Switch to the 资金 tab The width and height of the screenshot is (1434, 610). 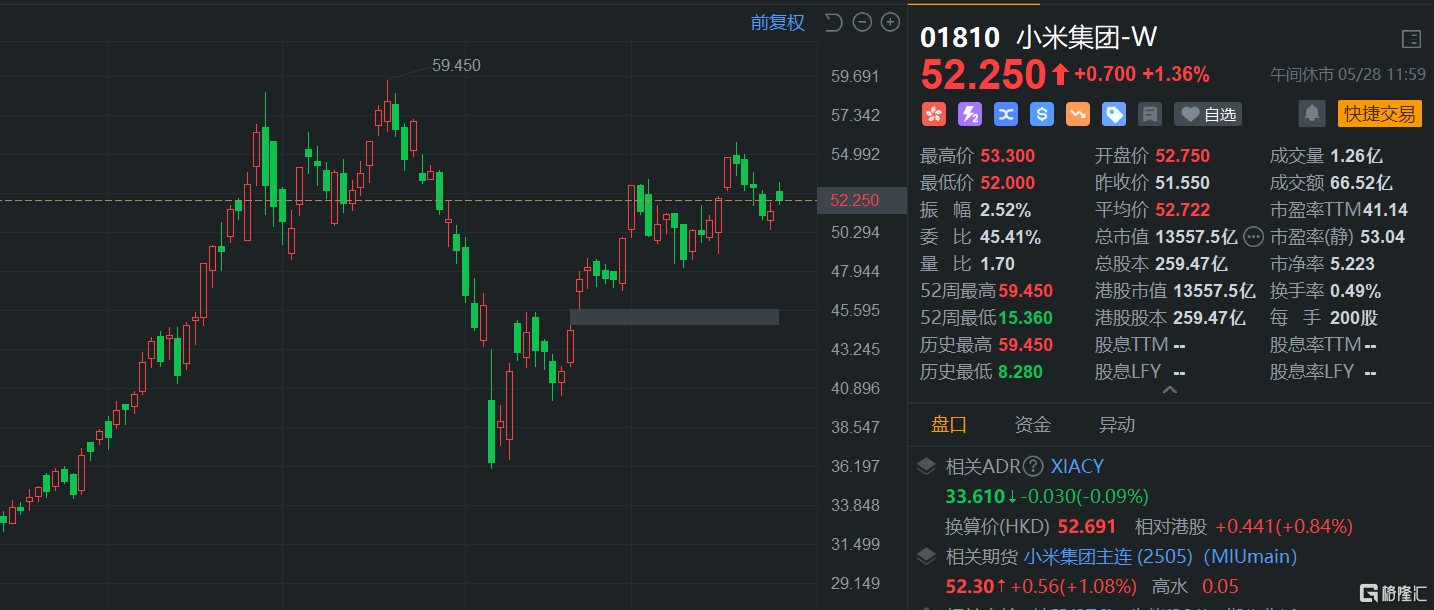pos(1033,425)
